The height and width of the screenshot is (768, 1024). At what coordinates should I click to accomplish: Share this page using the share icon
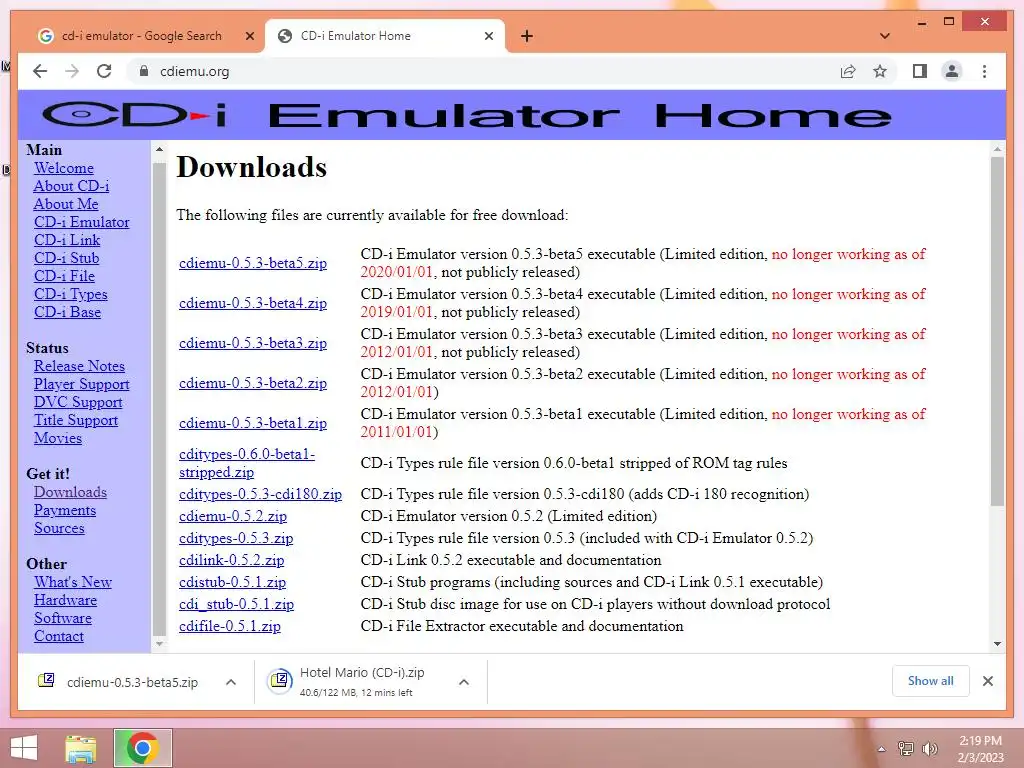[848, 71]
